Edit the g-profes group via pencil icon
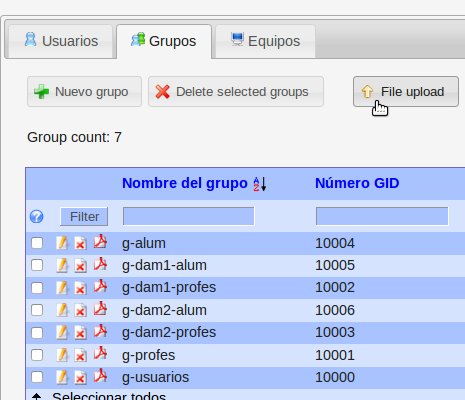This screenshot has width=465, height=400. coord(62,355)
